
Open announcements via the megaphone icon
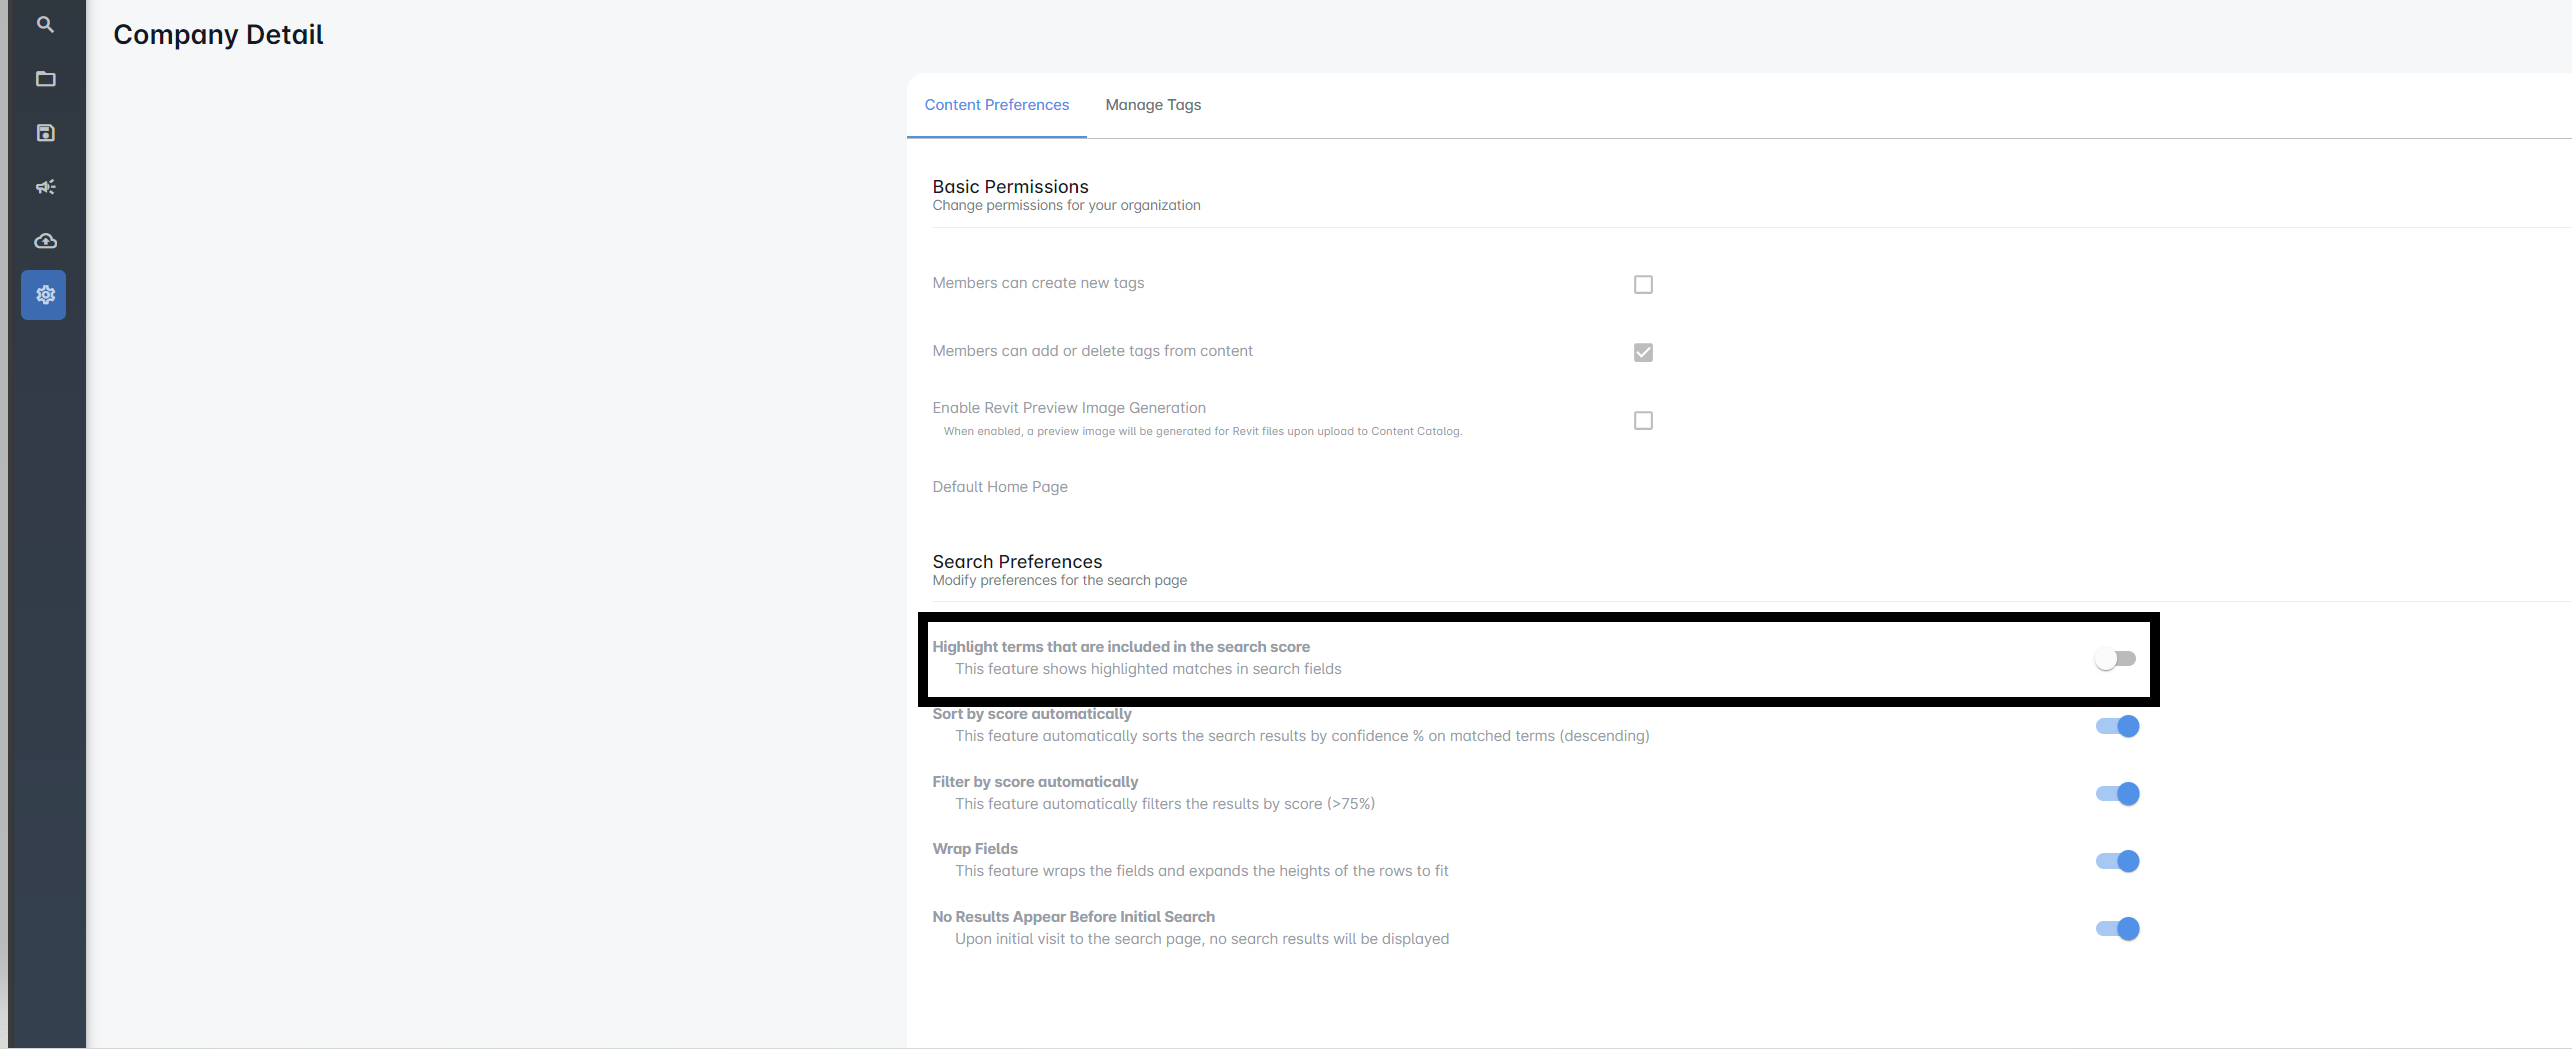44,186
